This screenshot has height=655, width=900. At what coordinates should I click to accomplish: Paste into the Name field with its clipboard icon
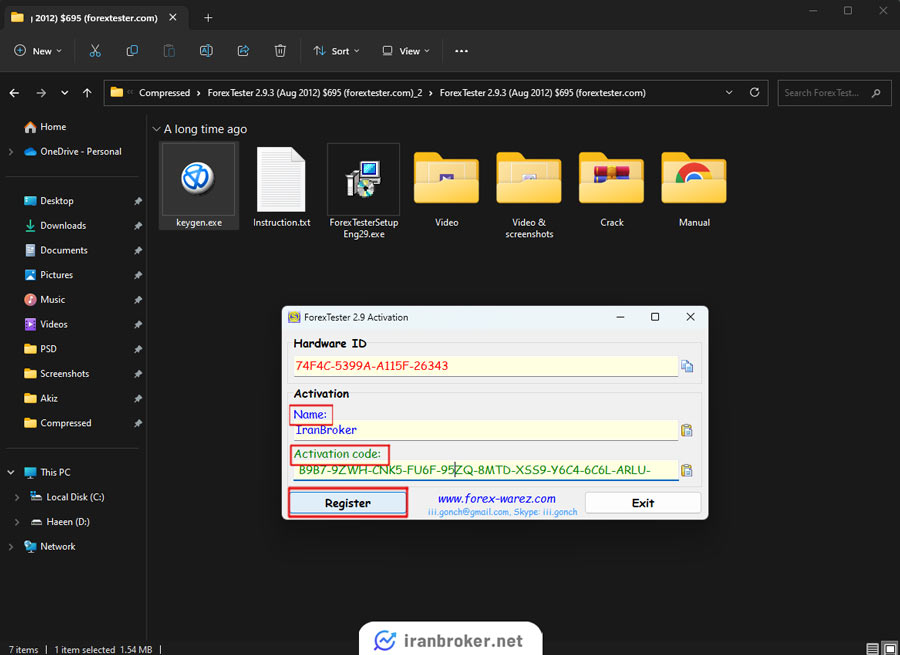coord(687,430)
